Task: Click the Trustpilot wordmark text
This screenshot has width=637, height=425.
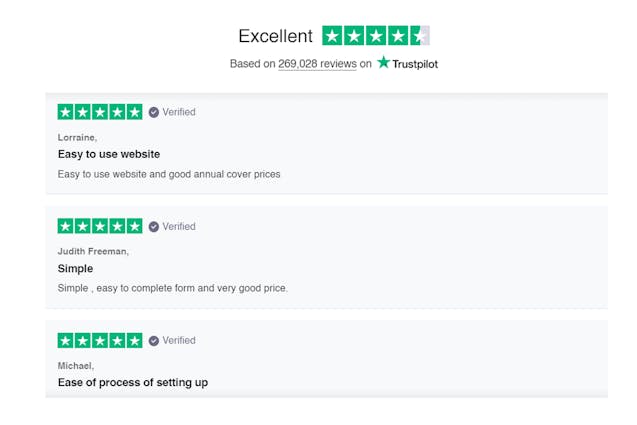Action: (x=415, y=64)
